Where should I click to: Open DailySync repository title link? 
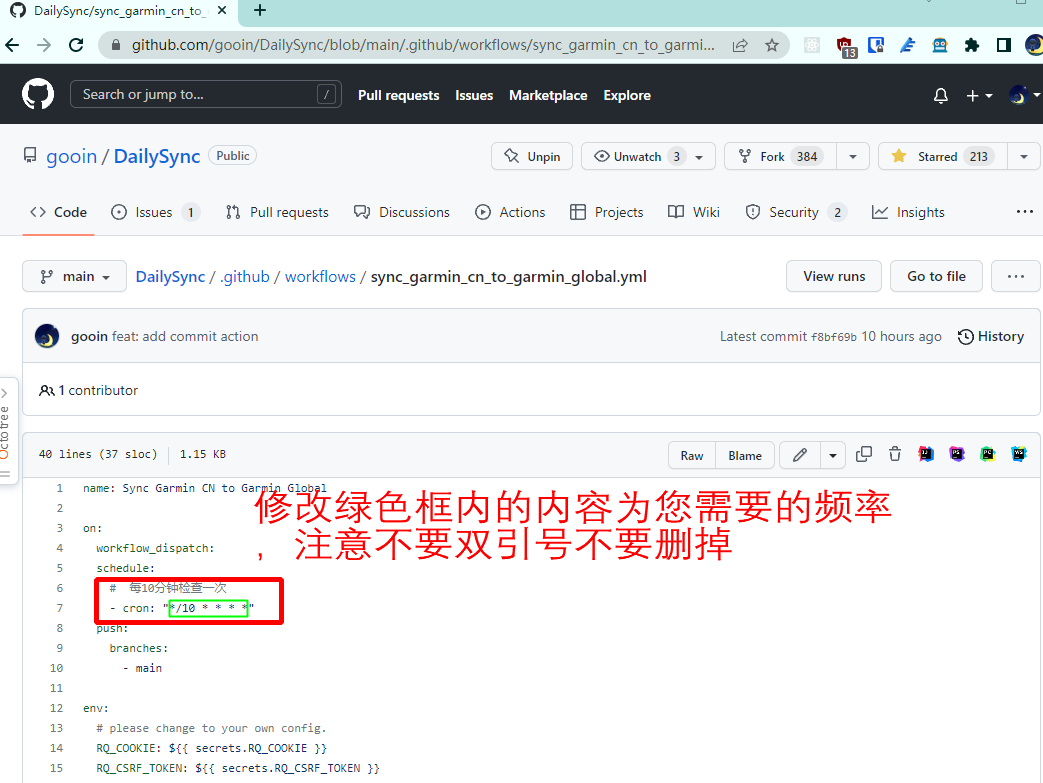click(157, 156)
